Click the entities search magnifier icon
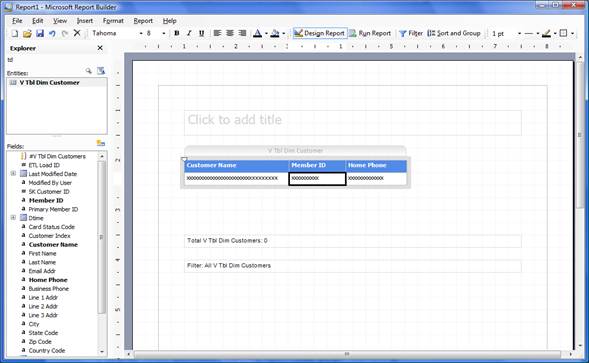 [88, 71]
